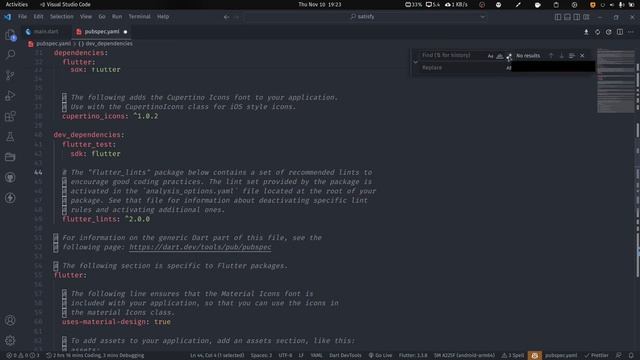
Task: Close the find and replace widget
Action: (582, 56)
